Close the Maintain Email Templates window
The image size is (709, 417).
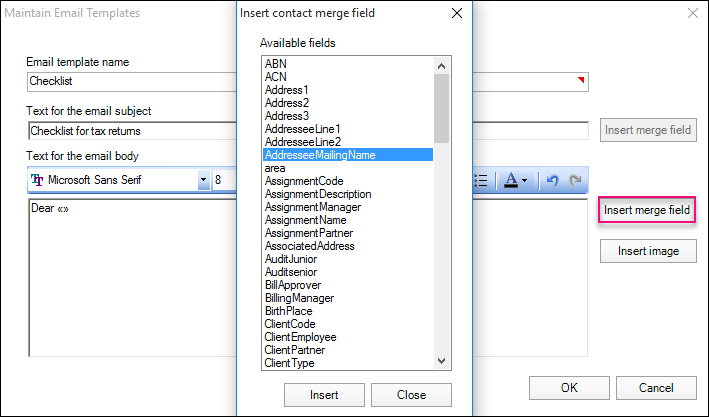tap(693, 14)
